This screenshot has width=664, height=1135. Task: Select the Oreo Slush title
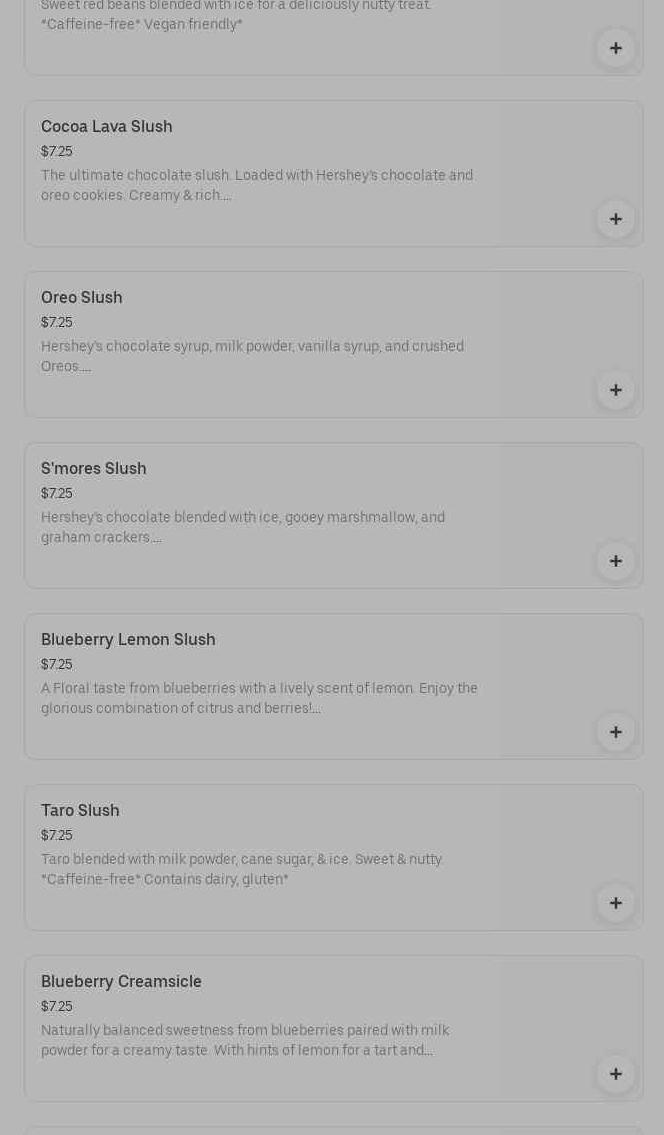(x=82, y=298)
